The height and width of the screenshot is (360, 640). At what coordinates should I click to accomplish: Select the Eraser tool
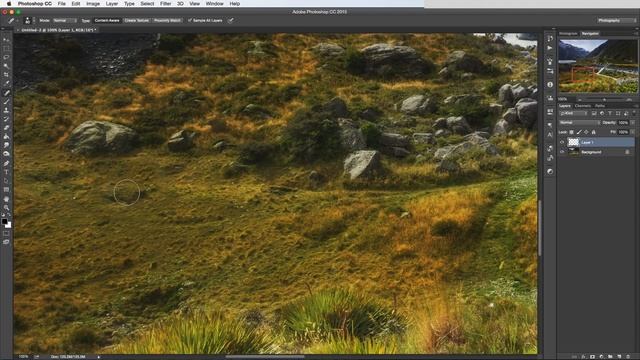point(6,128)
